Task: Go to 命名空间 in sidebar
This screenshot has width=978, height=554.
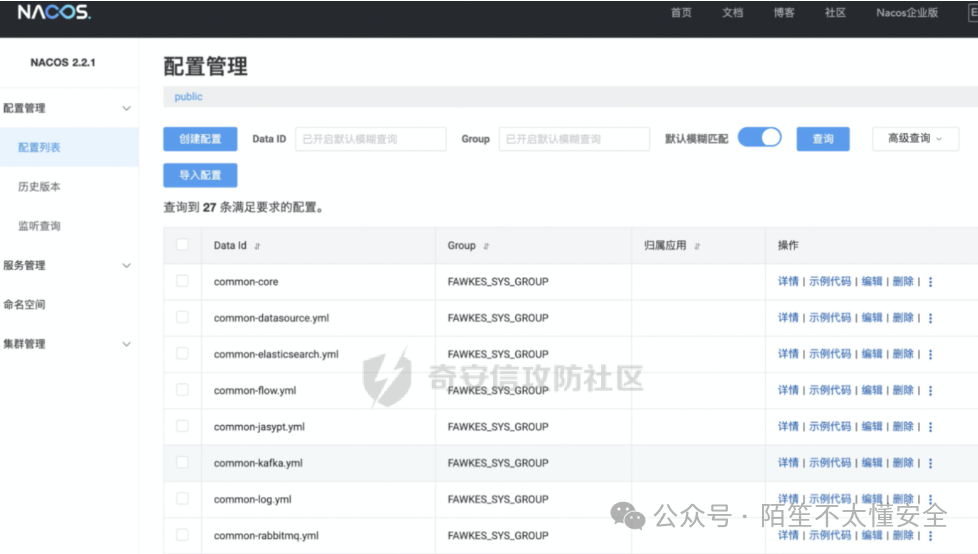Action: [x=24, y=304]
